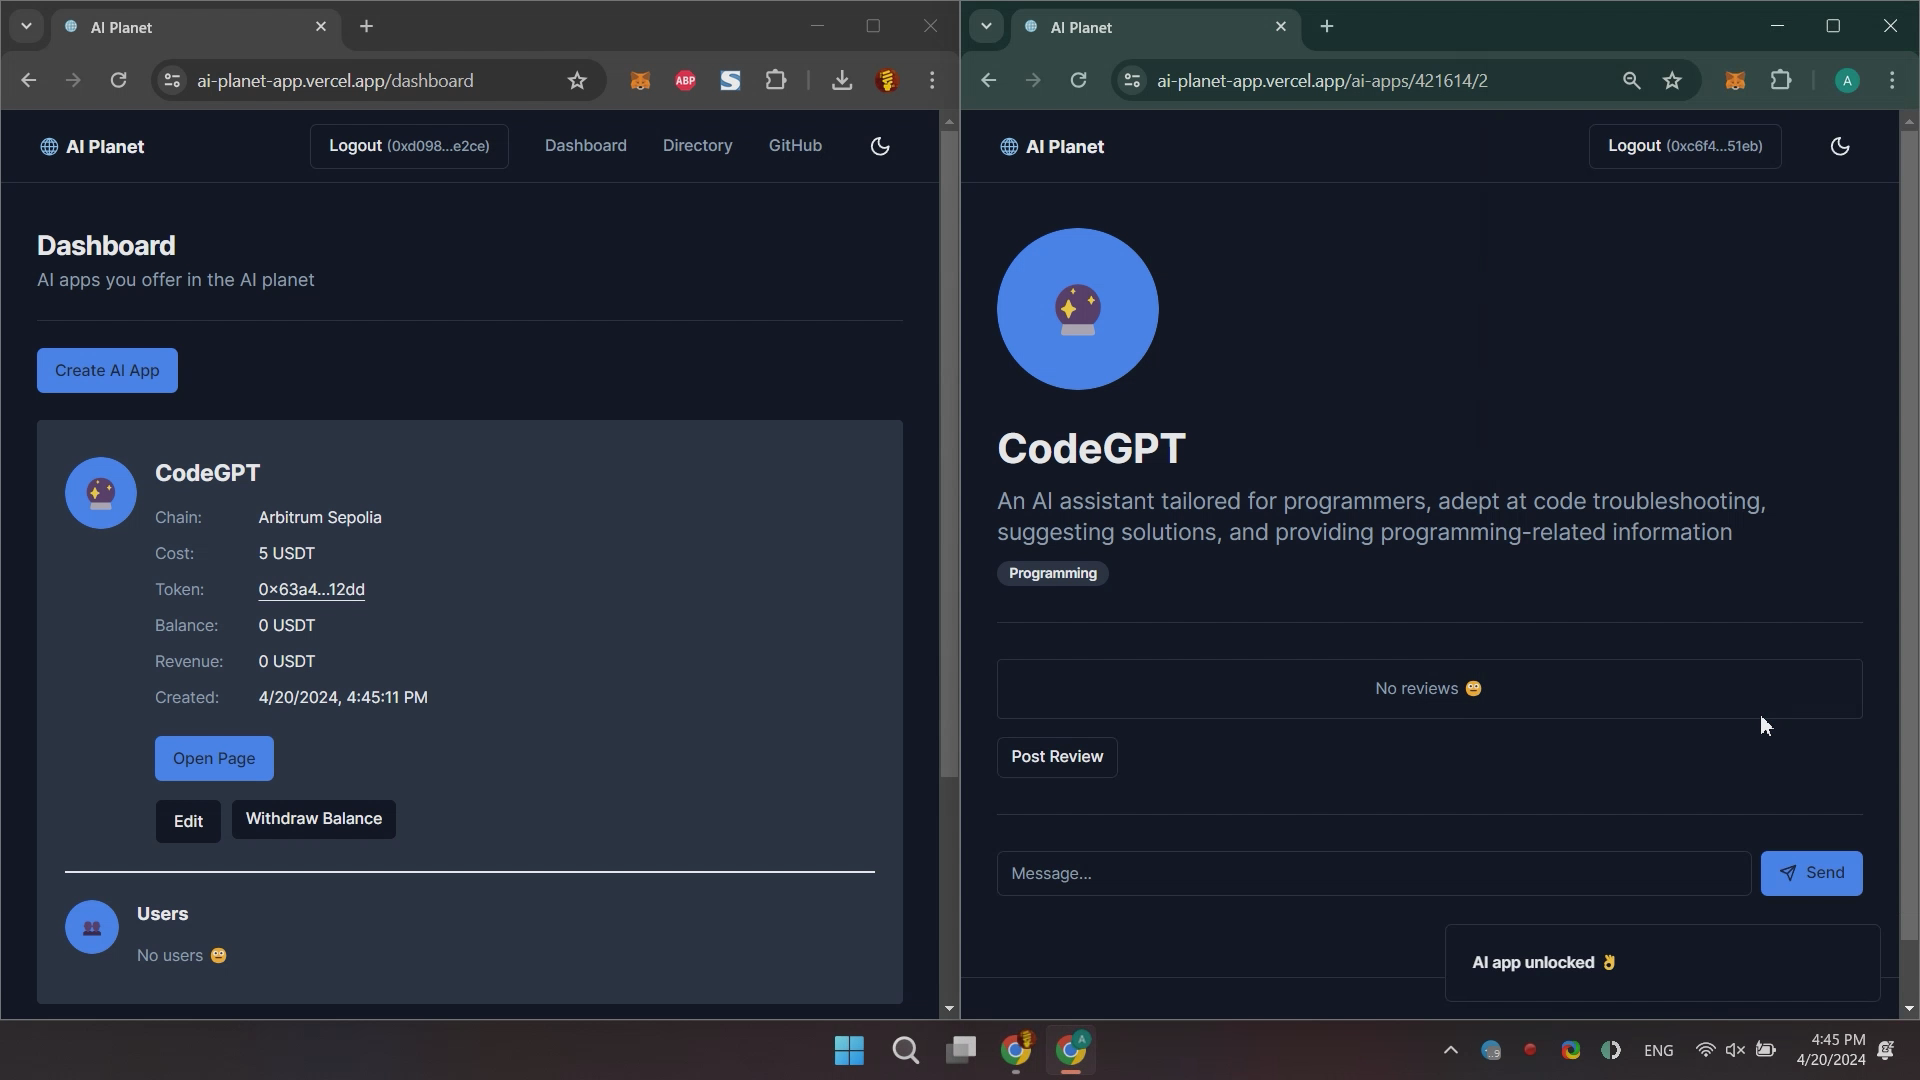
Task: Click right window vertical scrollbar
Action: point(1909,535)
